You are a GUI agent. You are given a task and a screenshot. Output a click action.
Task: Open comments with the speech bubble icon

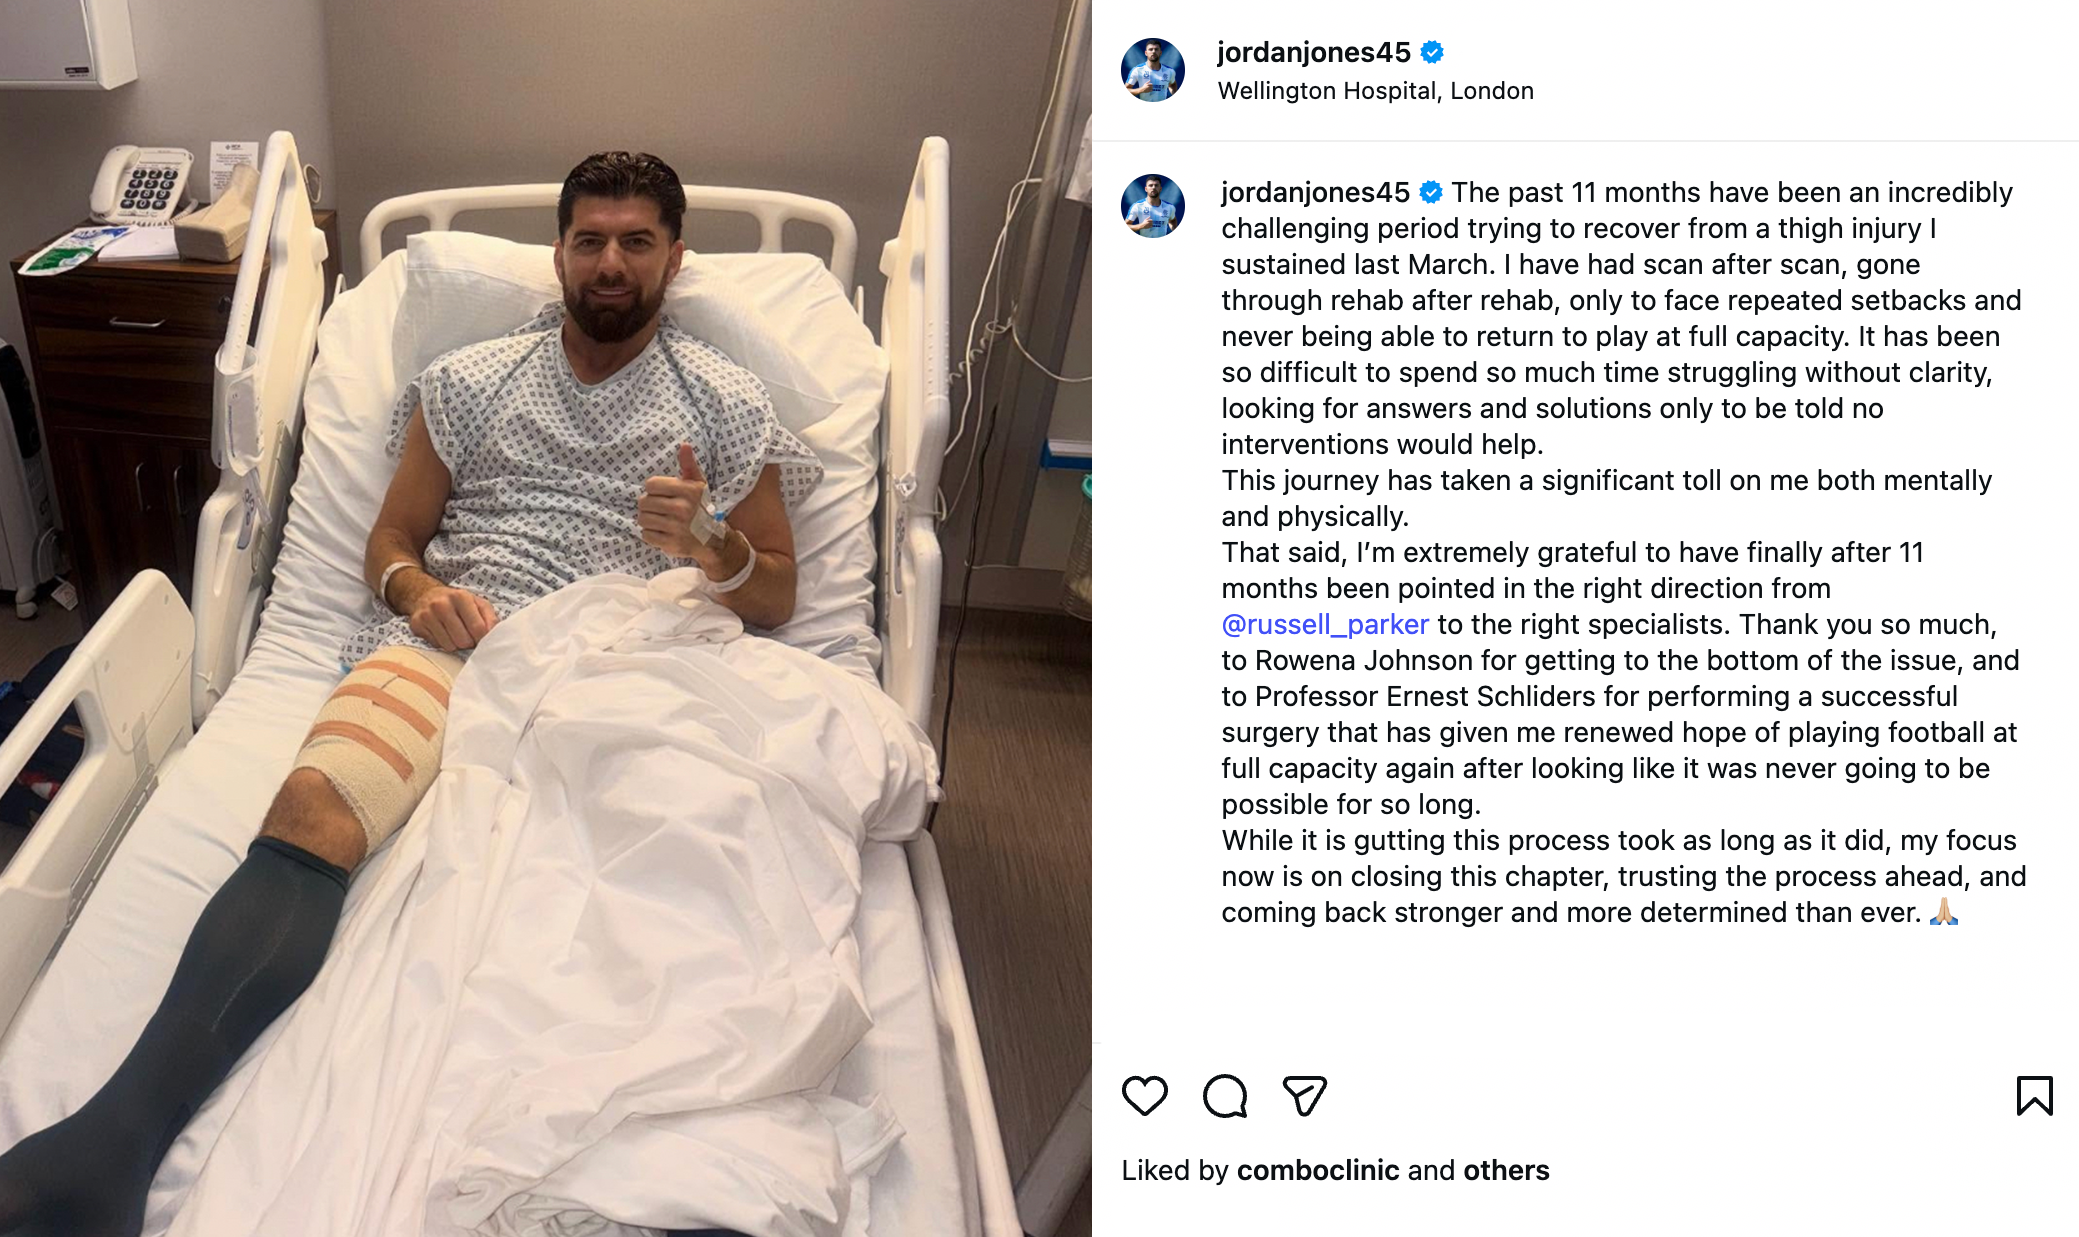click(1225, 1096)
